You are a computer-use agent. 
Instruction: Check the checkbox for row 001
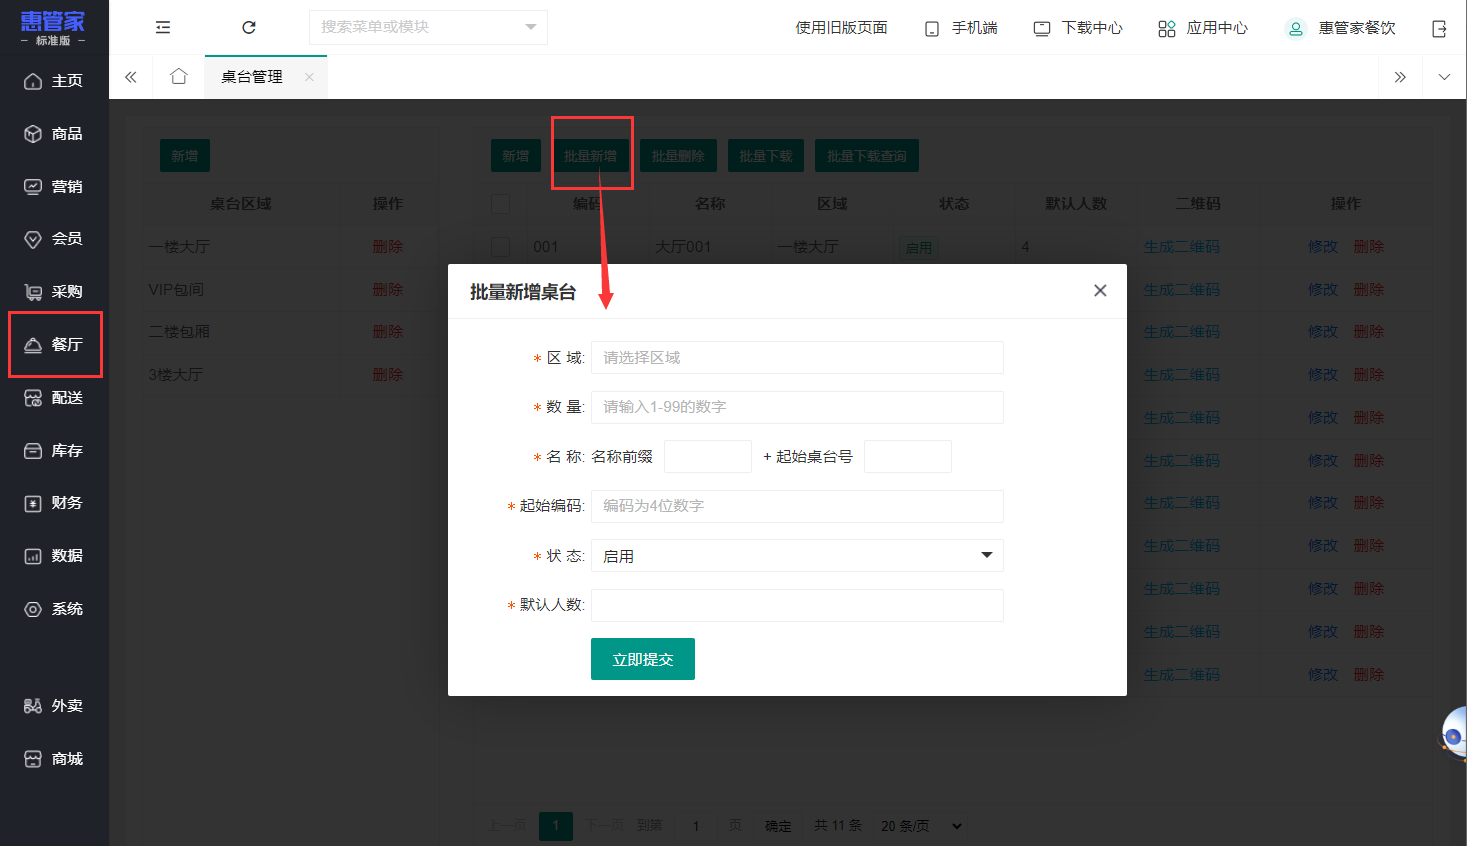[501, 247]
